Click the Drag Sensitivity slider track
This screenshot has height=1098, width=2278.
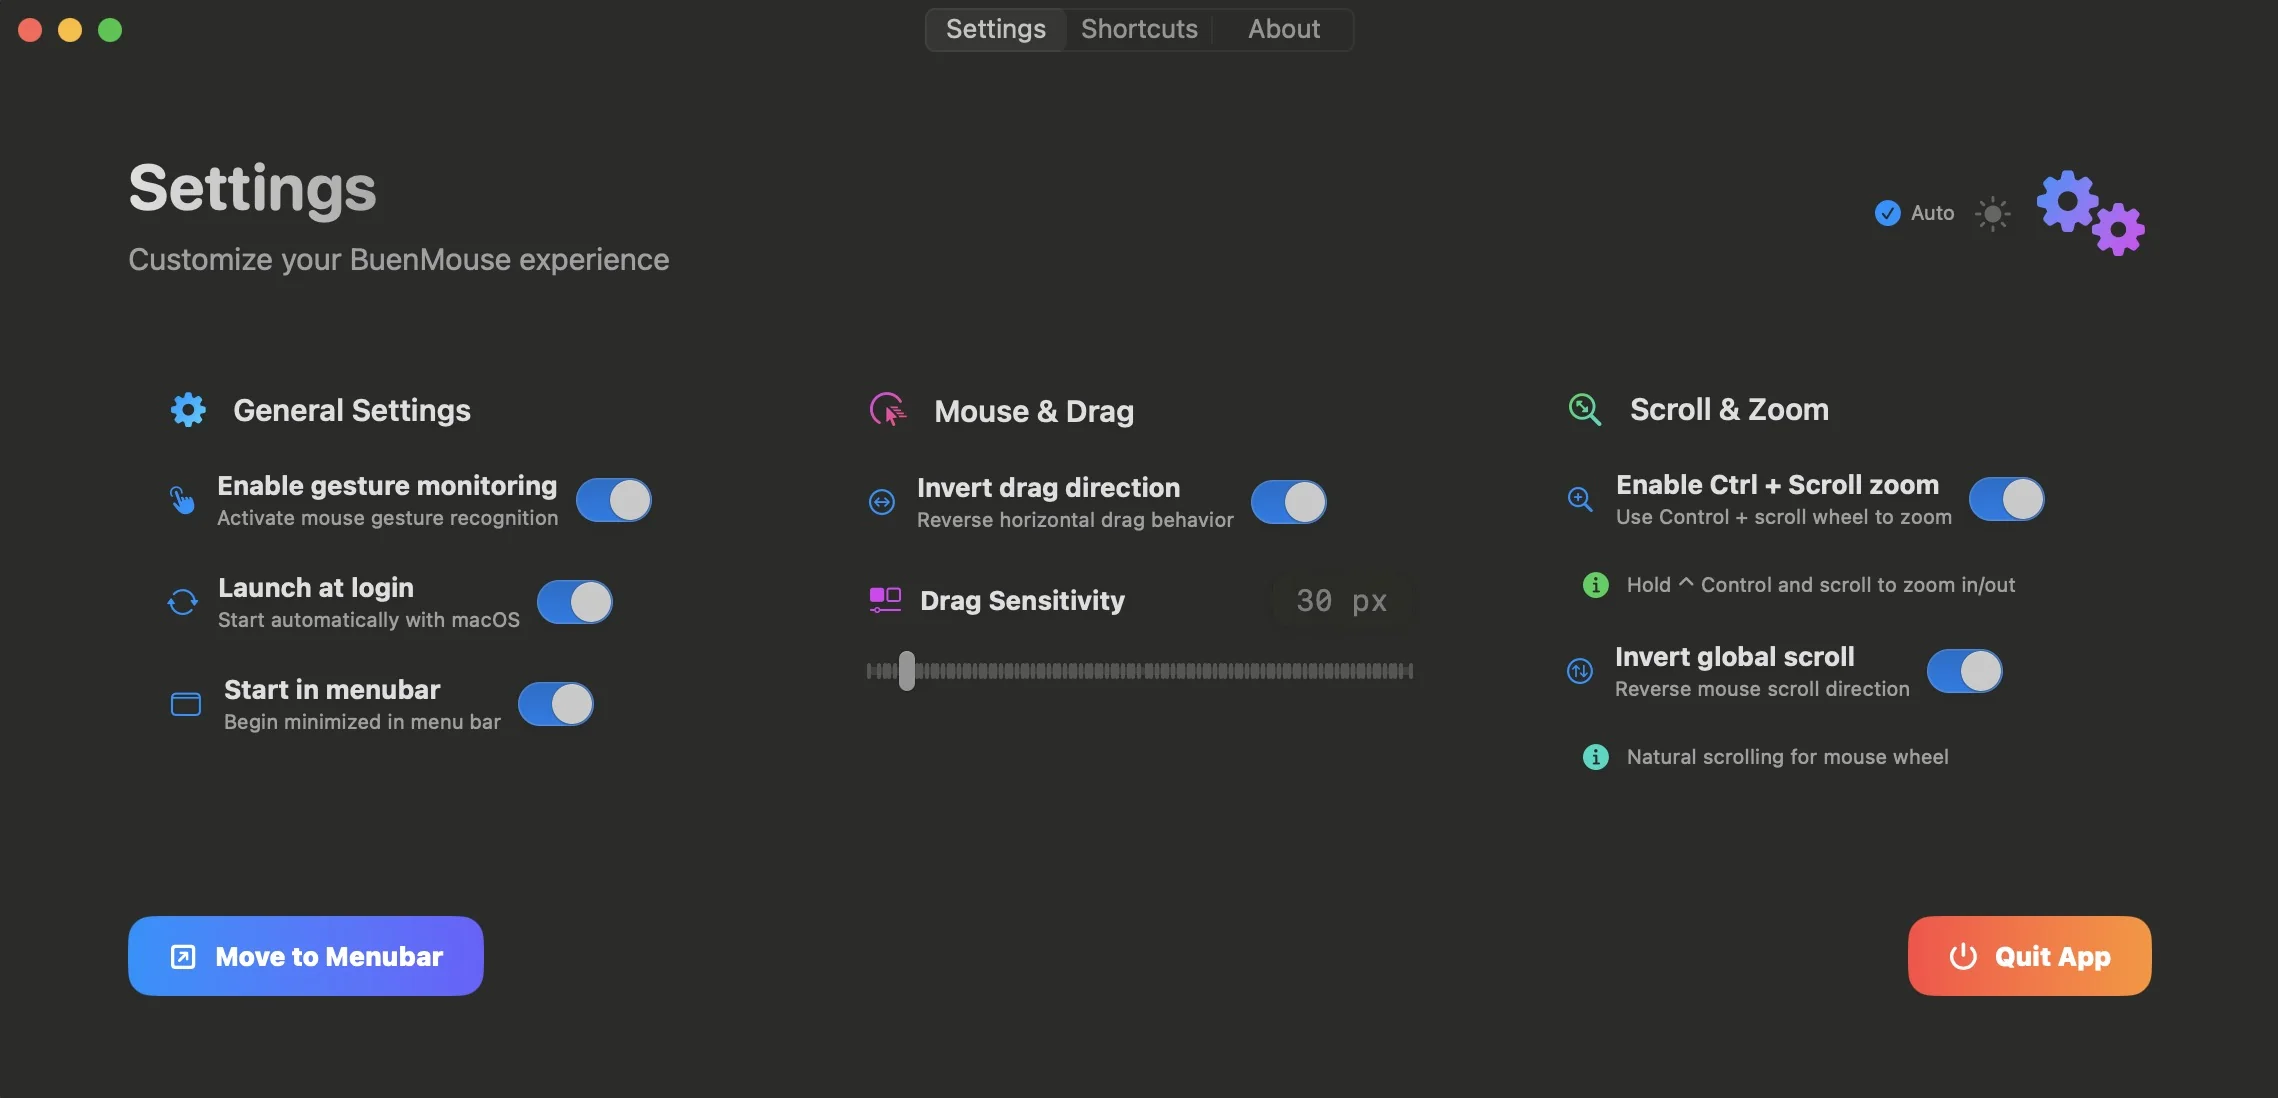(x=1140, y=671)
